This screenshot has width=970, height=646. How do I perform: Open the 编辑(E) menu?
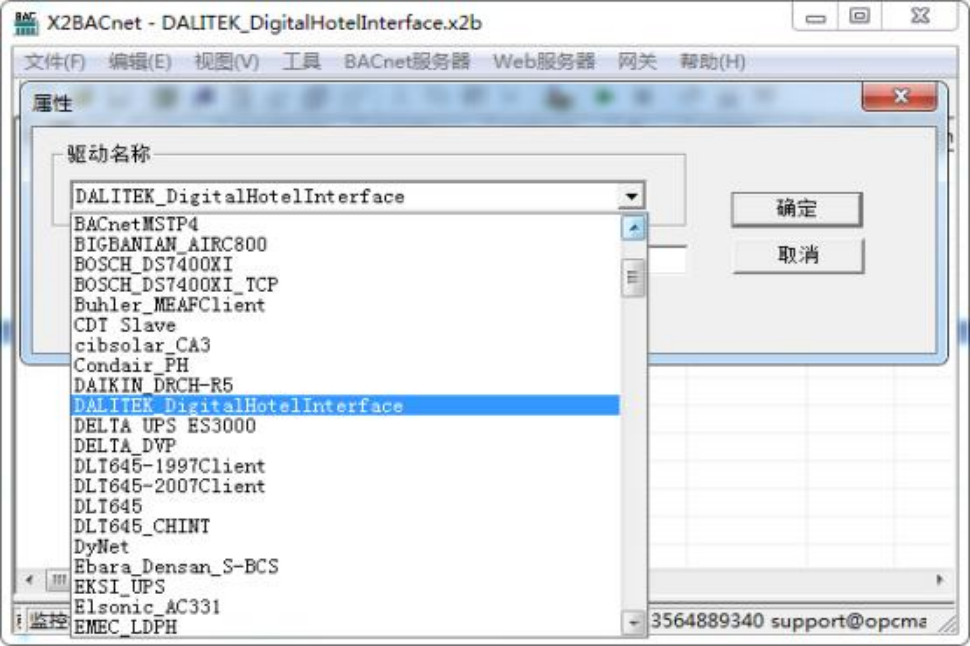pos(140,61)
